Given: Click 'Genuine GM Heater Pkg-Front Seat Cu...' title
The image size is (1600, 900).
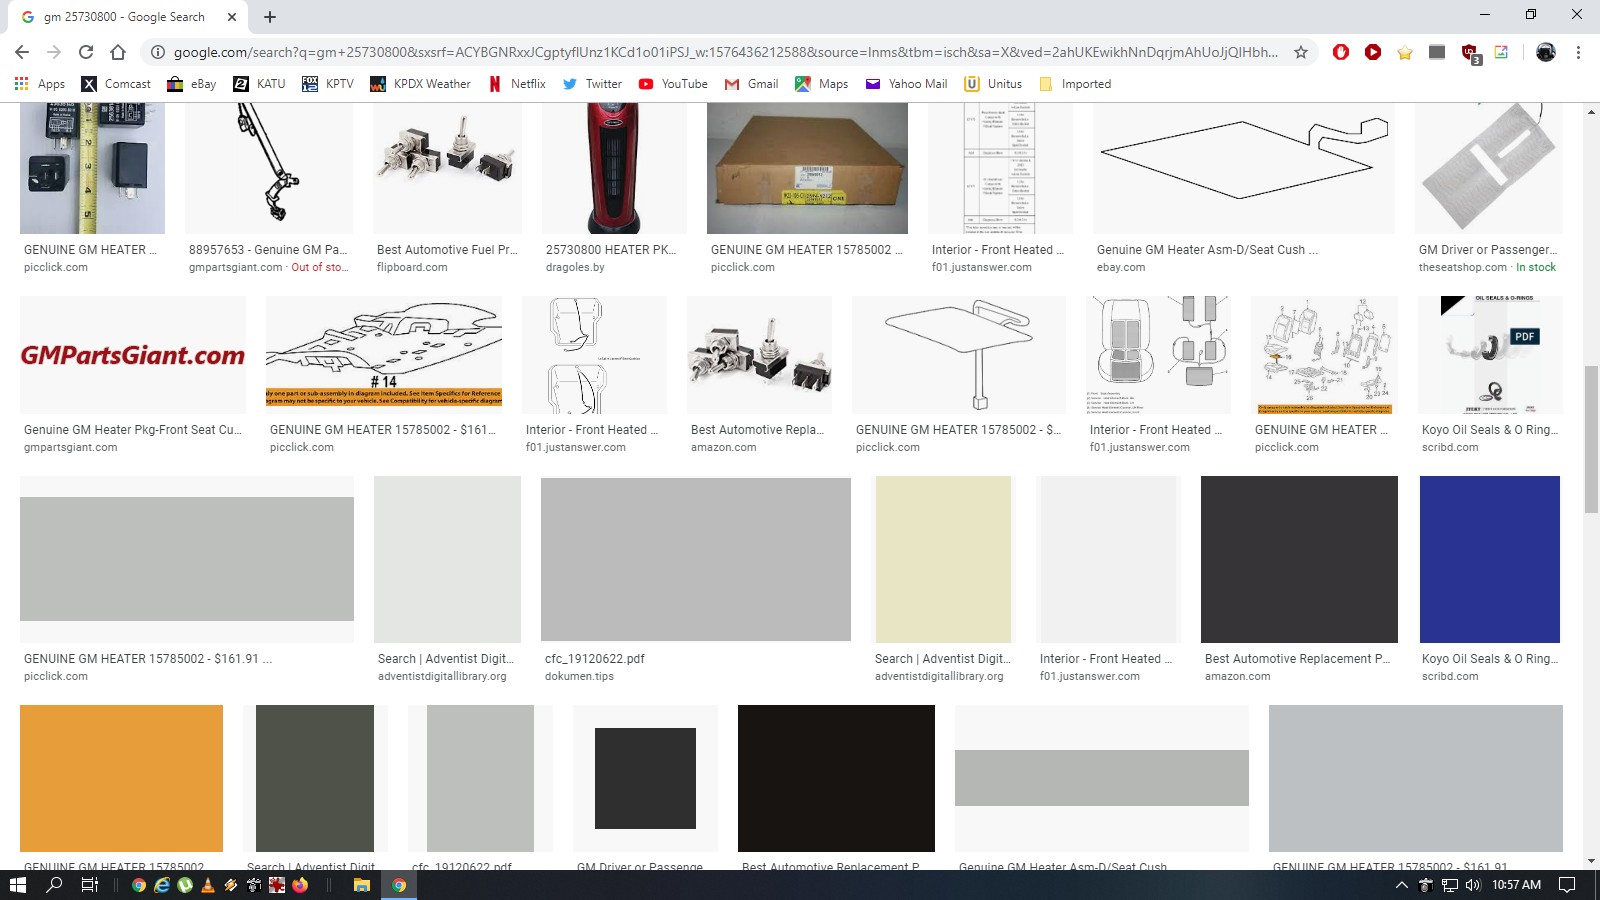Looking at the screenshot, I should (133, 430).
